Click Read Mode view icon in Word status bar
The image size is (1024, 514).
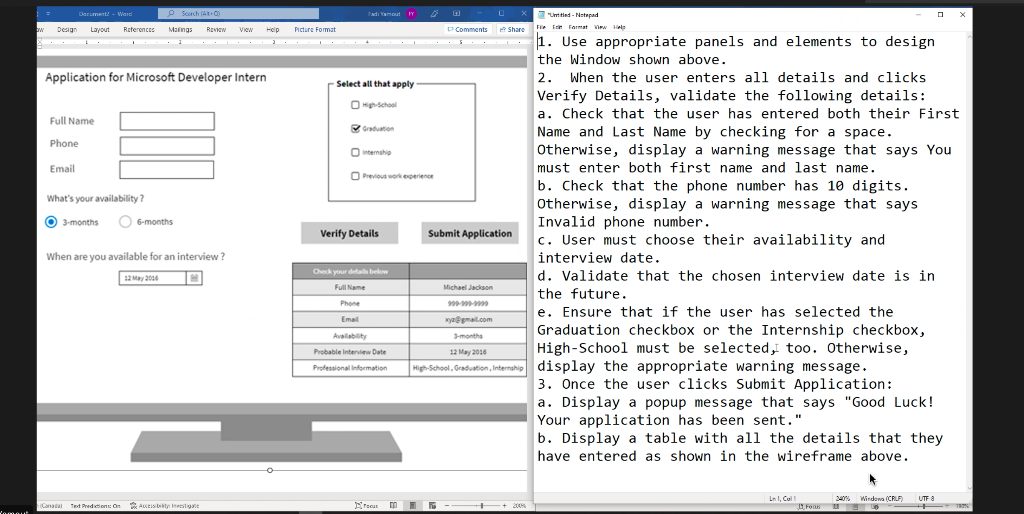click(x=393, y=506)
